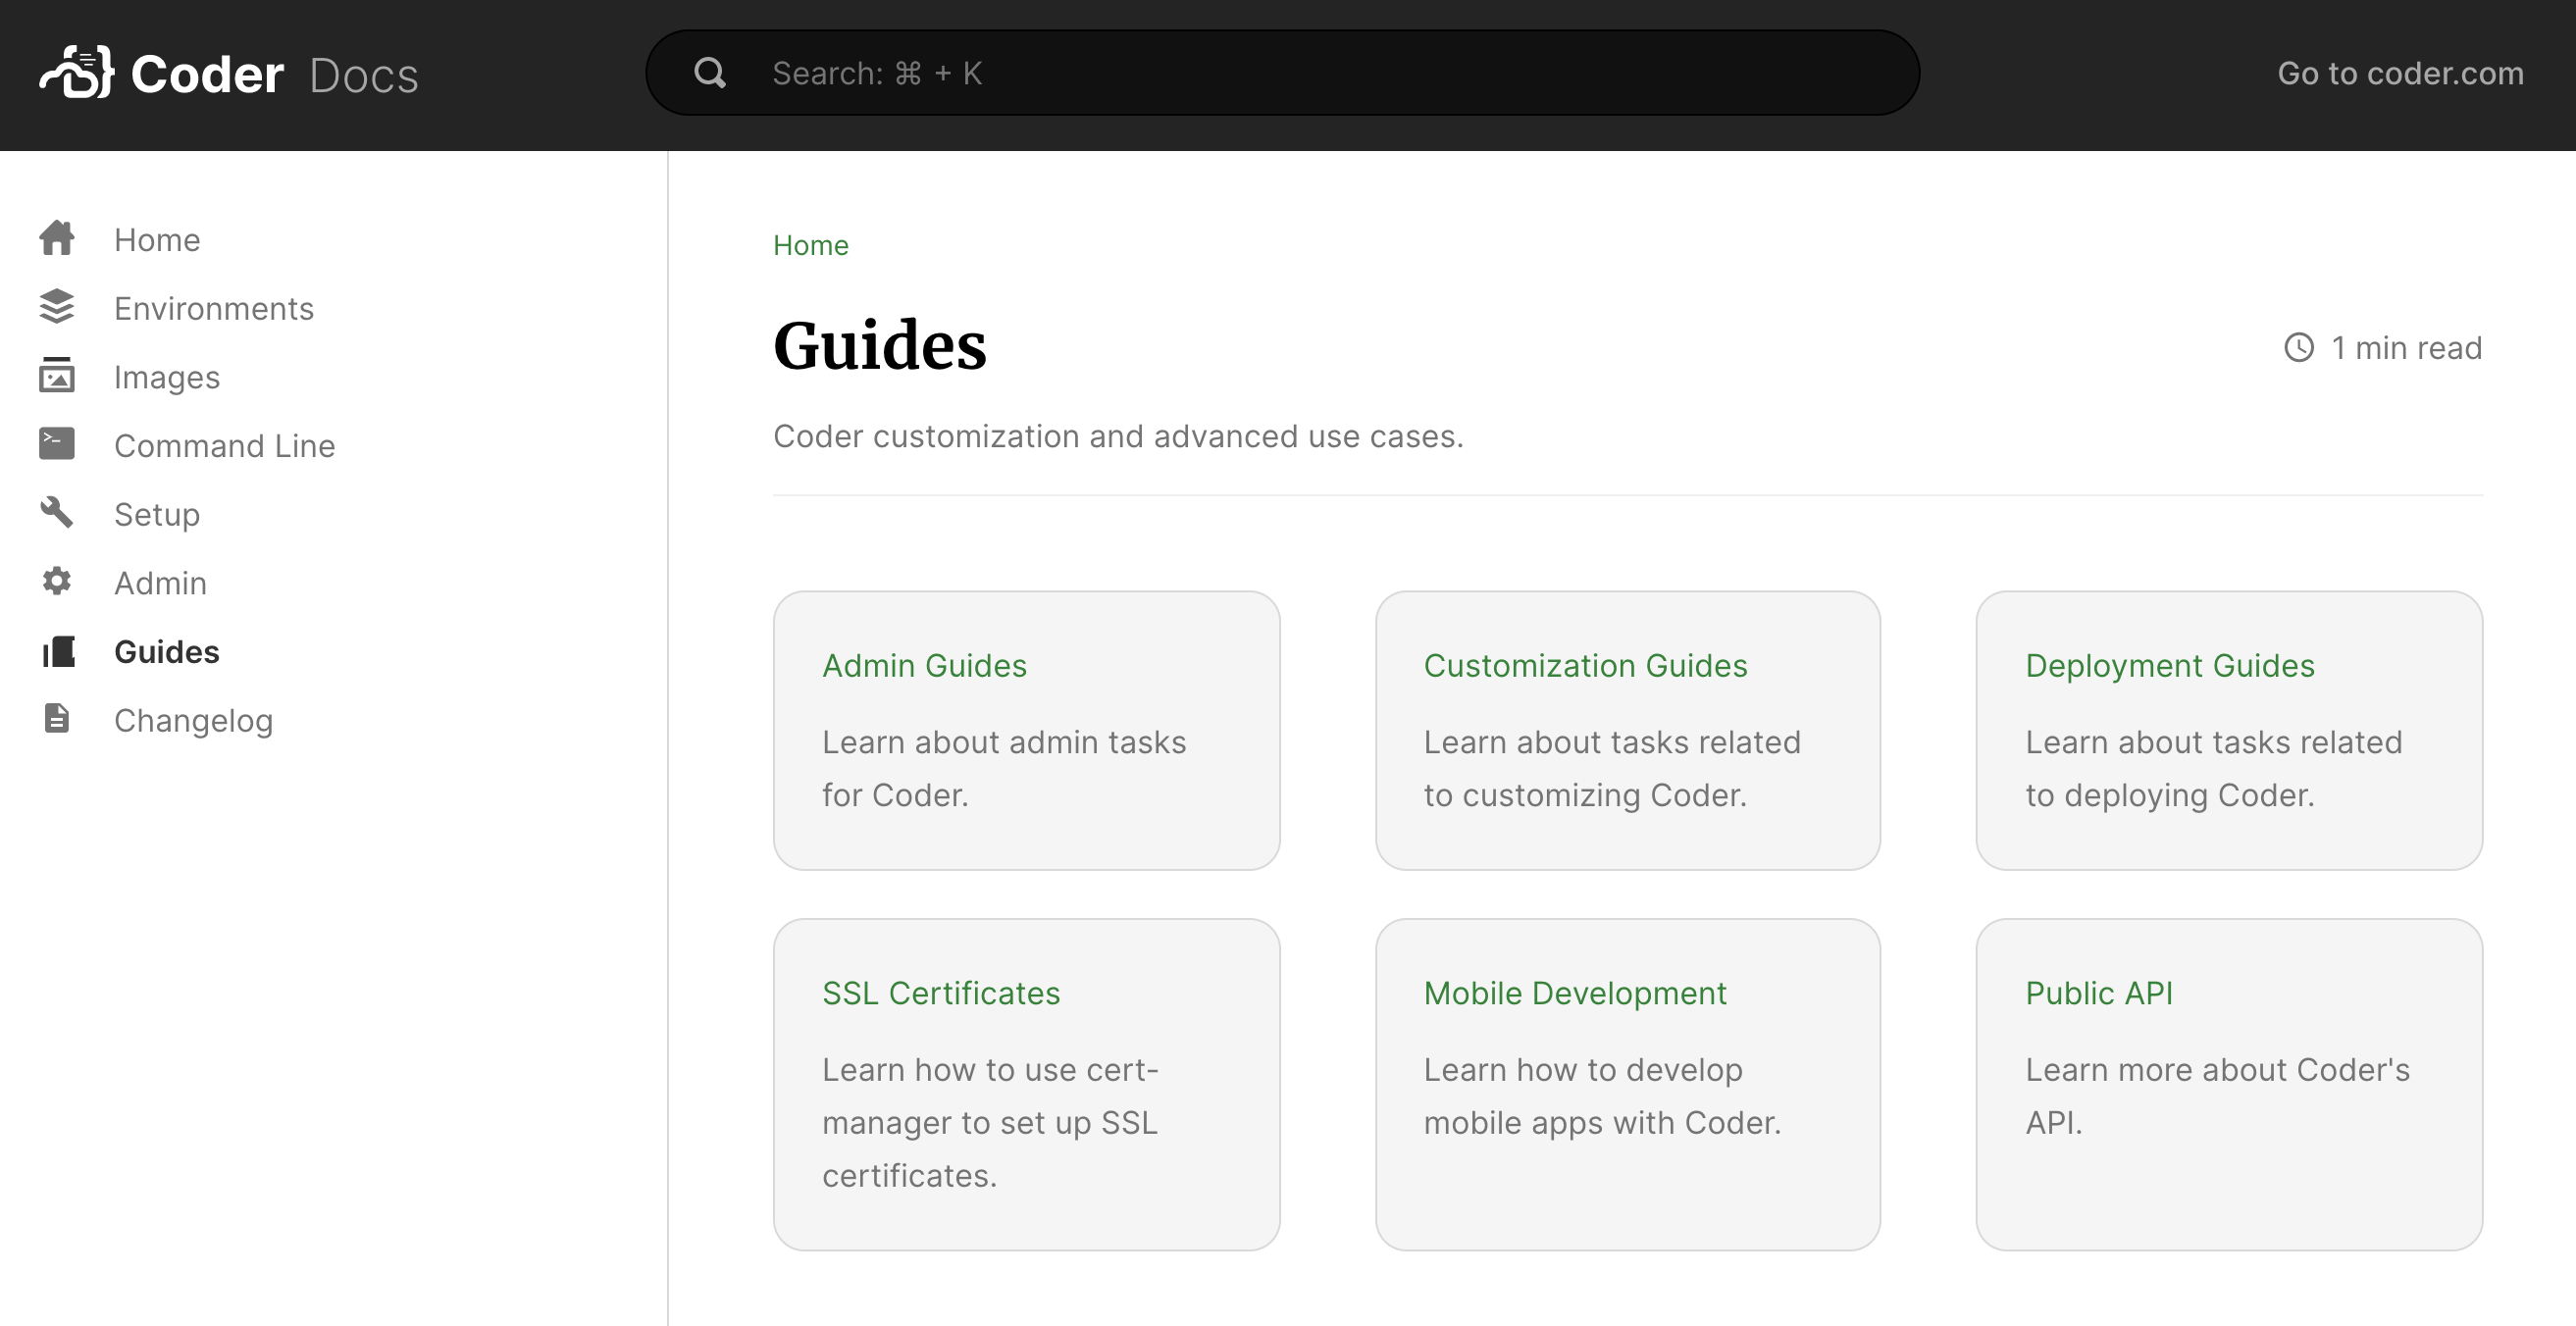Screen dimensions: 2576x1326
Task: Click the layers icon beside Environments
Action: 57,307
